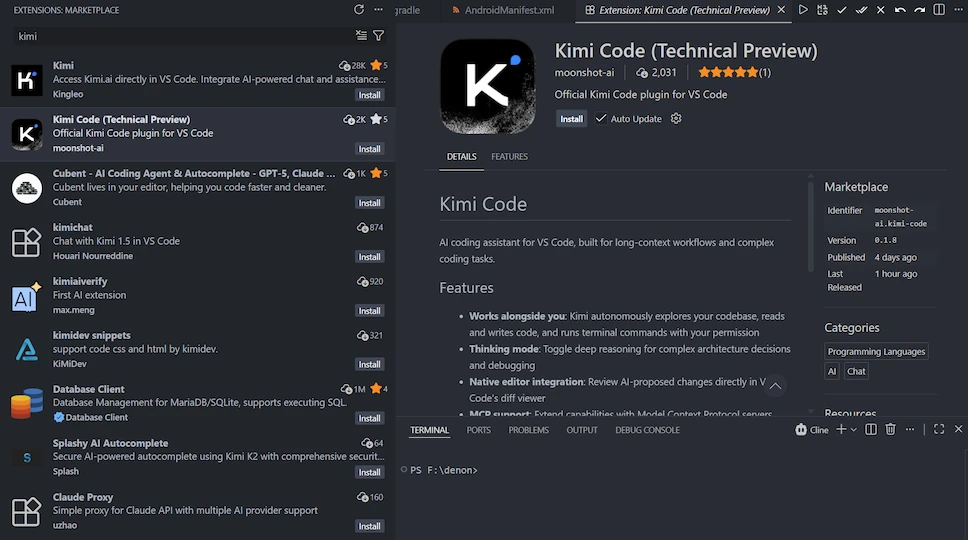The width and height of the screenshot is (968, 540).
Task: Open the Claude Proxy extension icon
Action: [27, 512]
